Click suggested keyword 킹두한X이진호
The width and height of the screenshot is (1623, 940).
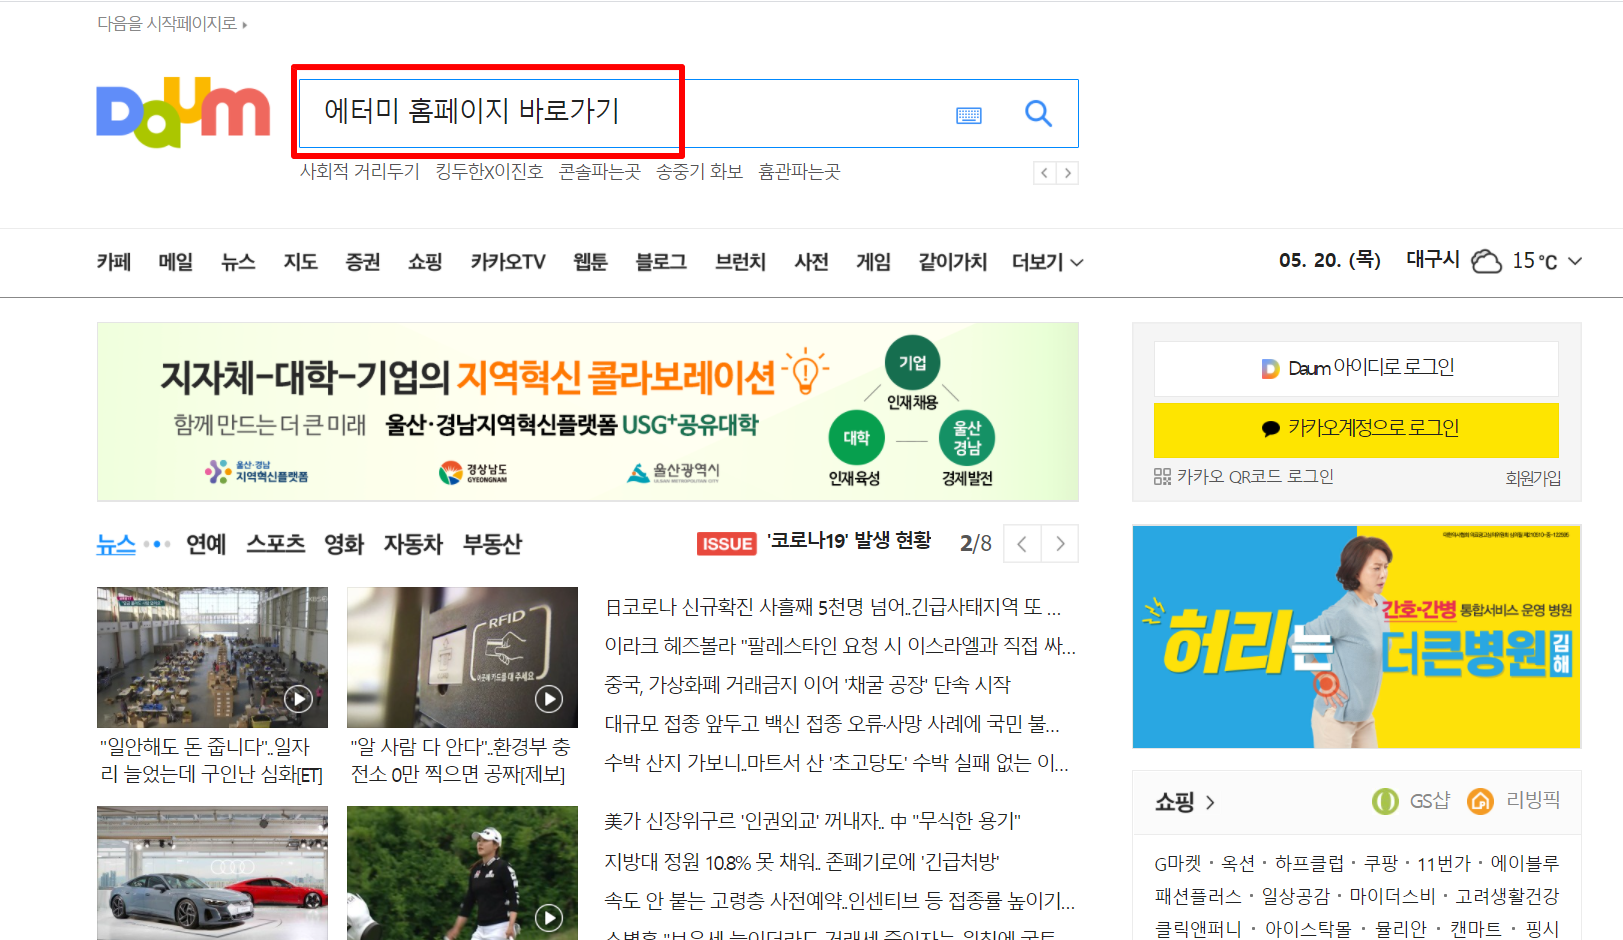(x=489, y=172)
